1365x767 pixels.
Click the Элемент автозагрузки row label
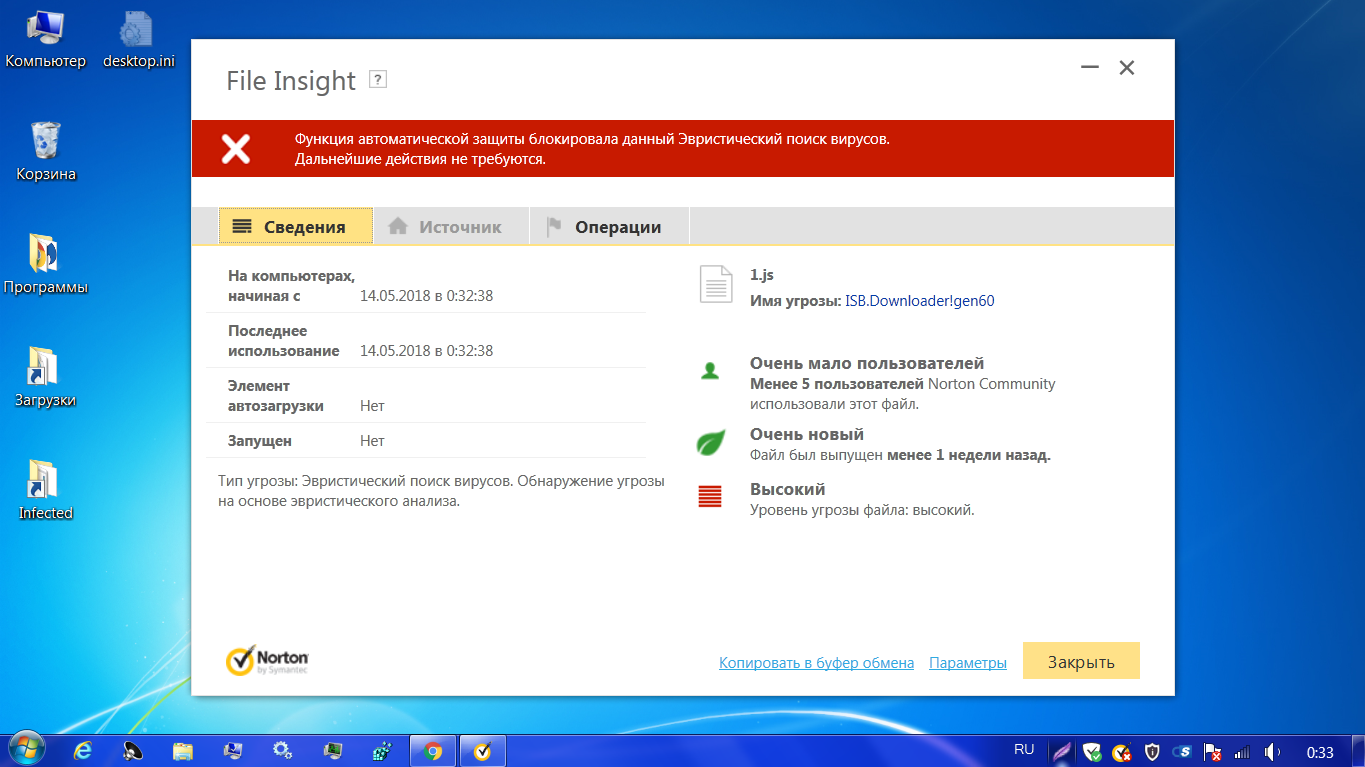click(276, 396)
